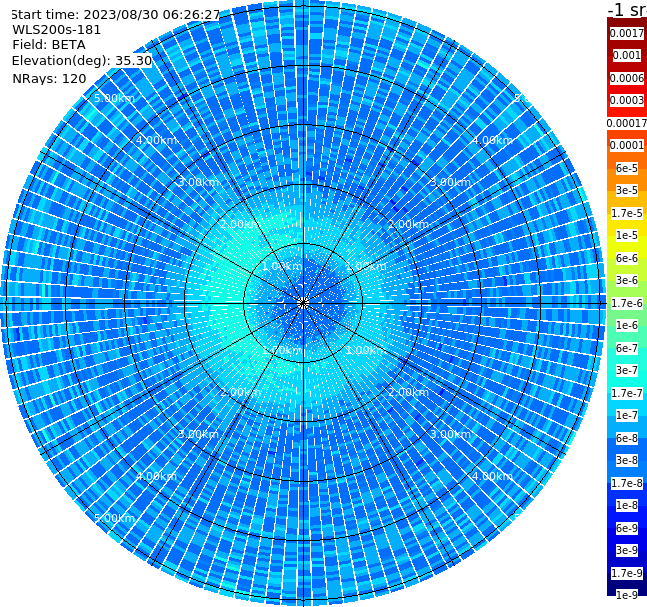Click the Start time 2023/08/30 06:26:27 label
The width and height of the screenshot is (647, 607).
tap(116, 15)
